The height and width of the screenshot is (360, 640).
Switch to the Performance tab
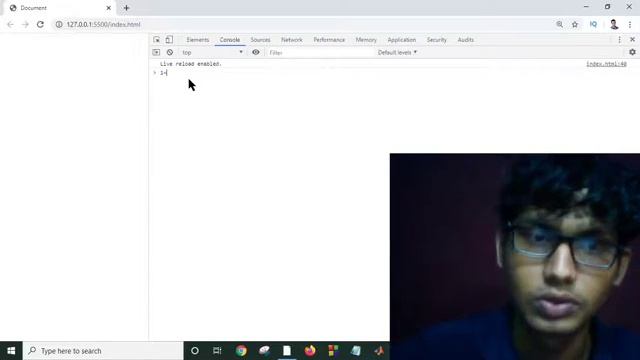tap(329, 40)
